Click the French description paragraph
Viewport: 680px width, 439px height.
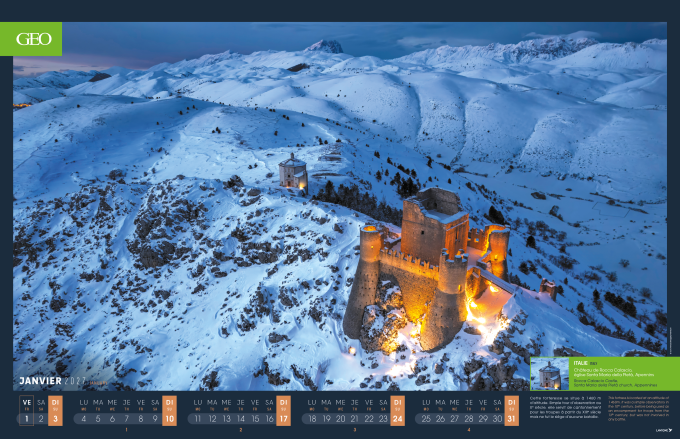[564, 405]
